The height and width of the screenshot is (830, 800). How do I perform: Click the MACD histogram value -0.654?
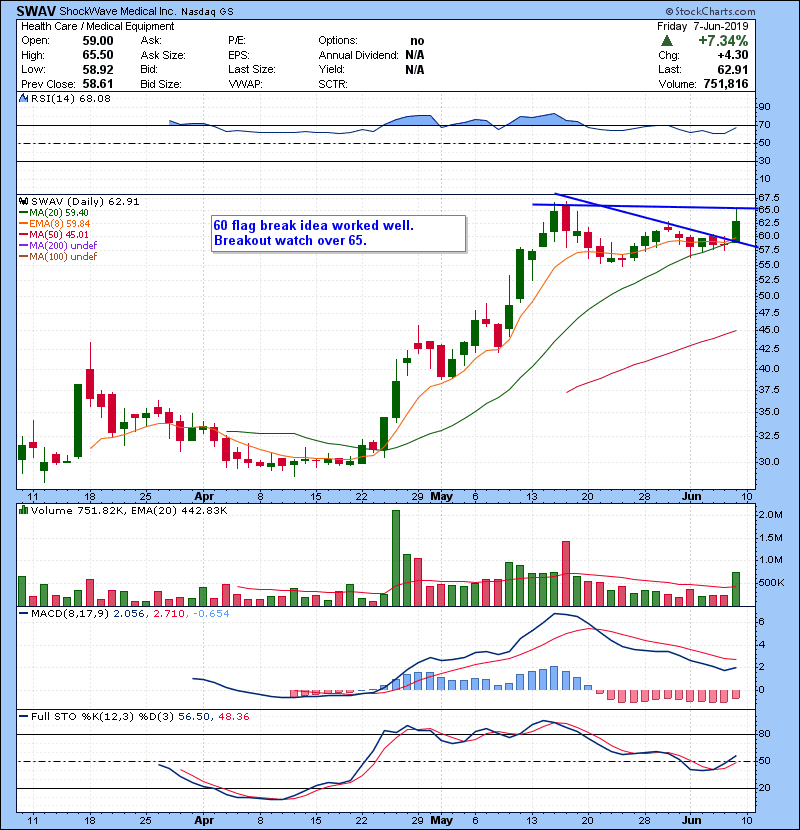211,614
